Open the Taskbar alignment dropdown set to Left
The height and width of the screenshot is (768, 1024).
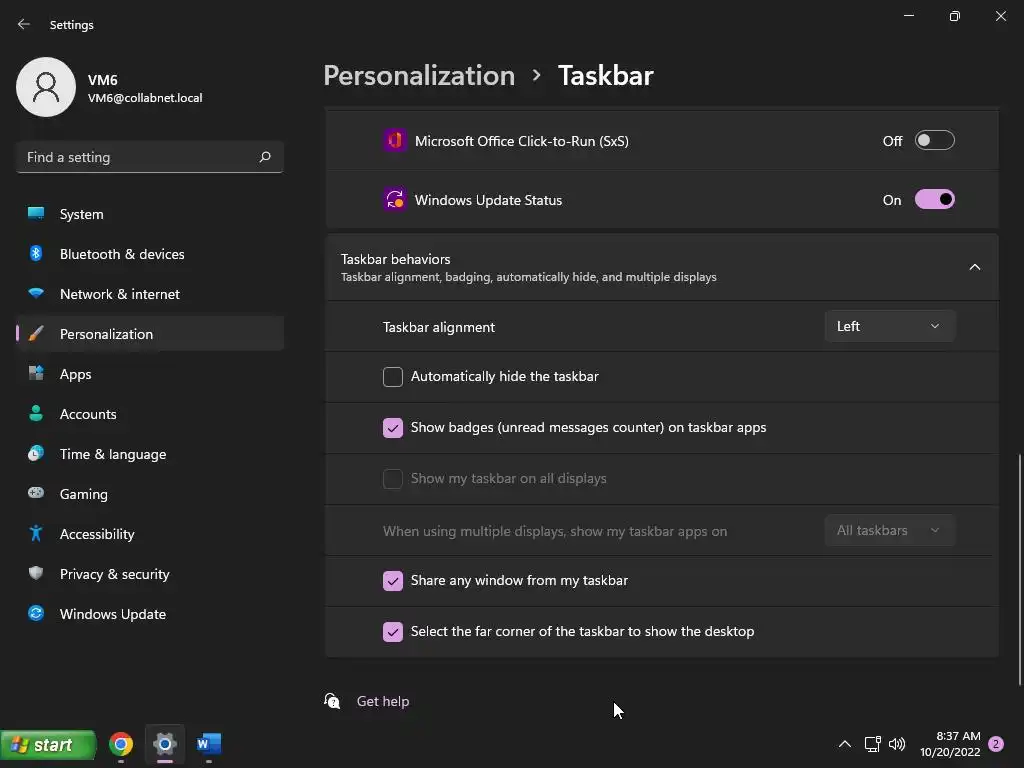click(x=889, y=326)
